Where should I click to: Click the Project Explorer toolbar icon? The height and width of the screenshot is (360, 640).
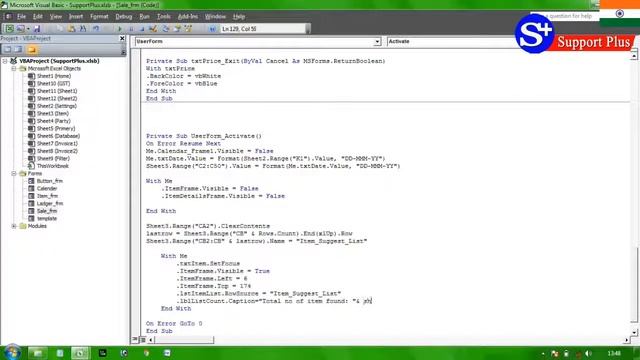click(166, 29)
